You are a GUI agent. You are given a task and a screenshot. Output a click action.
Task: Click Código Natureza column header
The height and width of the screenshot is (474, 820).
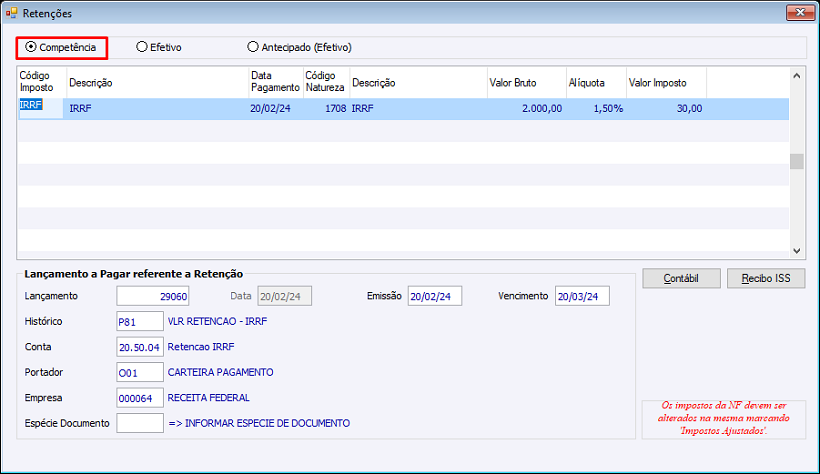pyautogui.click(x=326, y=82)
